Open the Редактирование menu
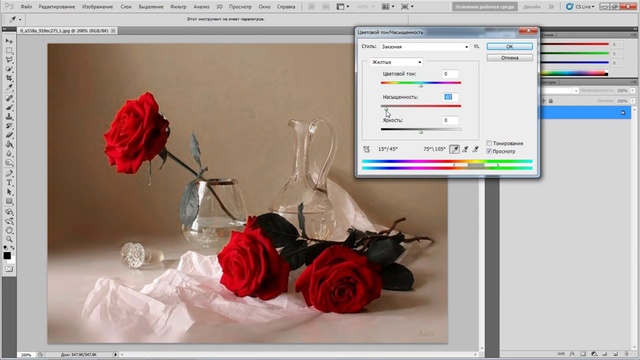The height and width of the screenshot is (360, 640). coord(57,7)
